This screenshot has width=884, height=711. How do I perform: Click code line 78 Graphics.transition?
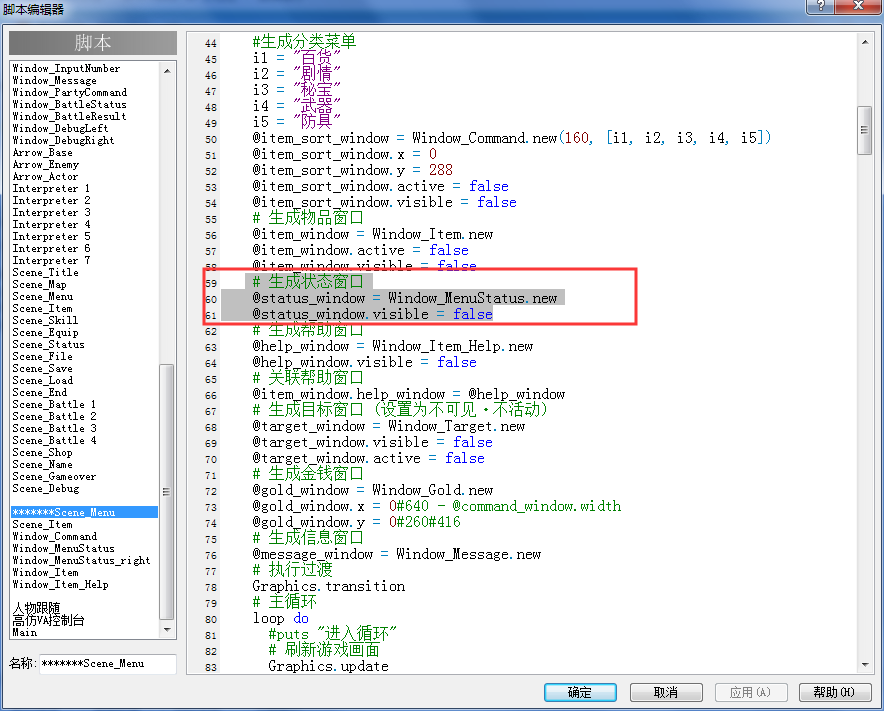(329, 586)
